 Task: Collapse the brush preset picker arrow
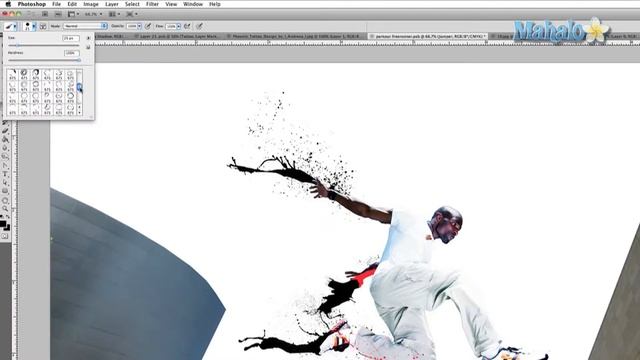click(34, 26)
